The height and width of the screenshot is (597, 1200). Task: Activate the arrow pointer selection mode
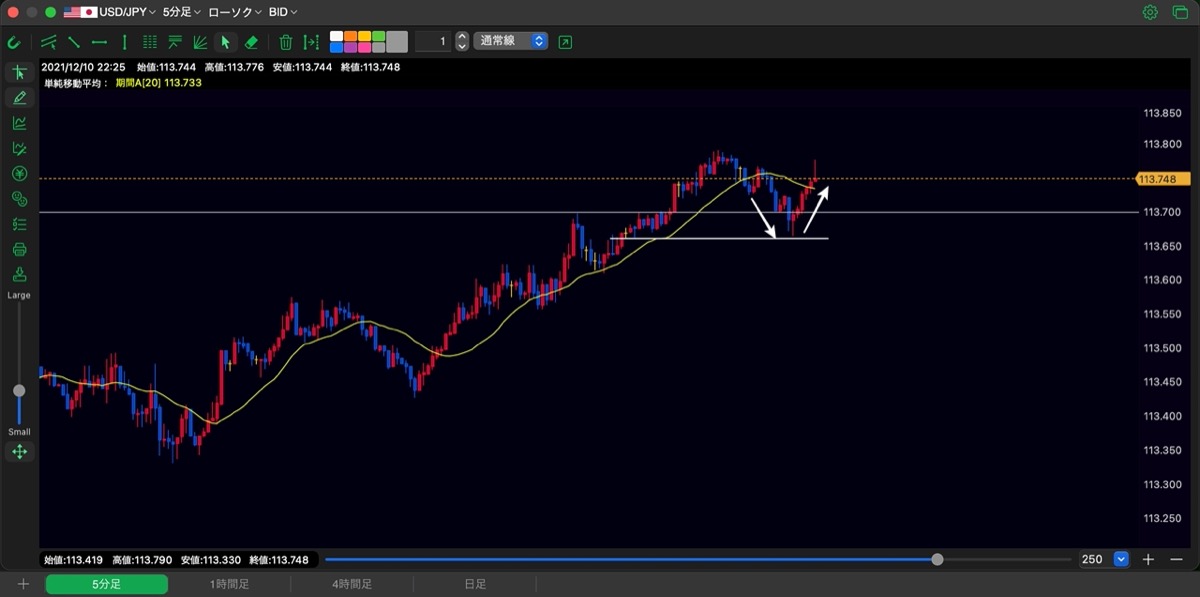(x=226, y=42)
